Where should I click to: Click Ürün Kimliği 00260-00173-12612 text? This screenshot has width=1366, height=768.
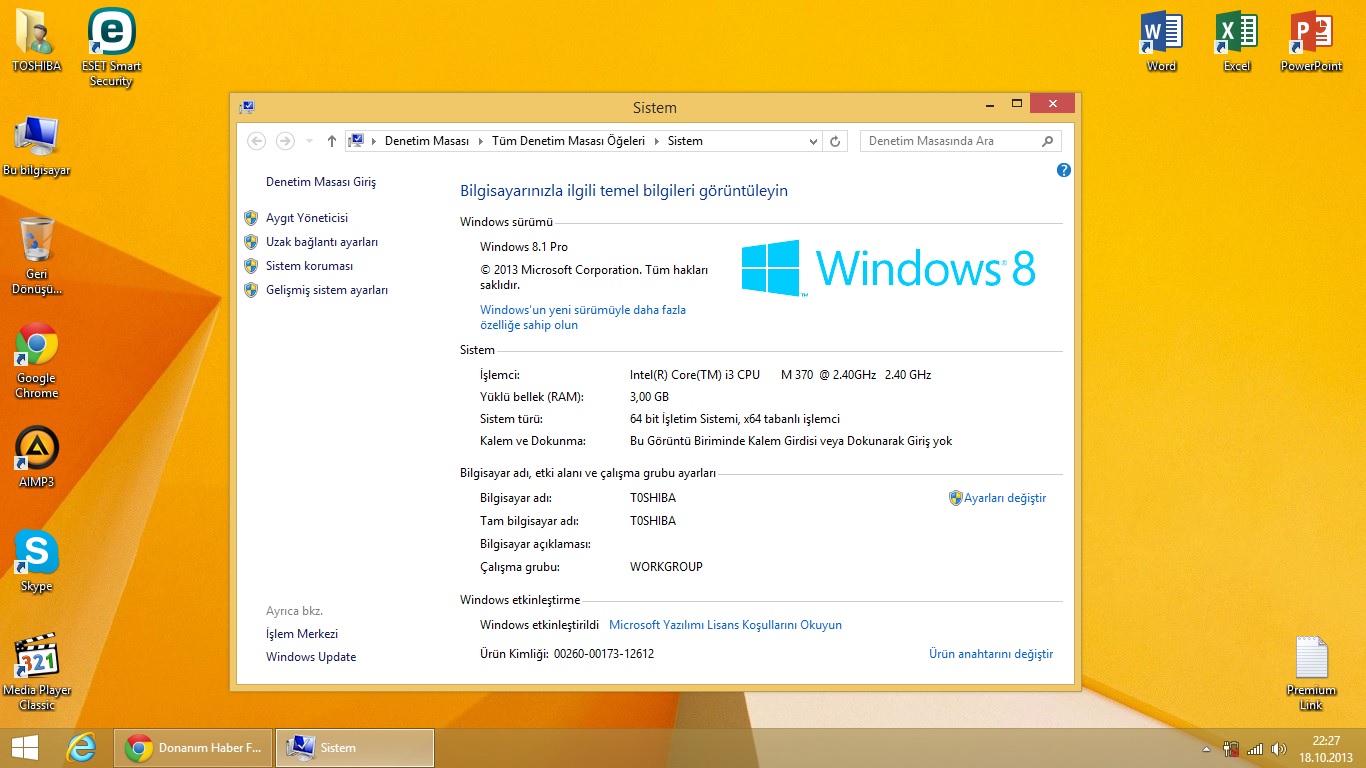567,654
